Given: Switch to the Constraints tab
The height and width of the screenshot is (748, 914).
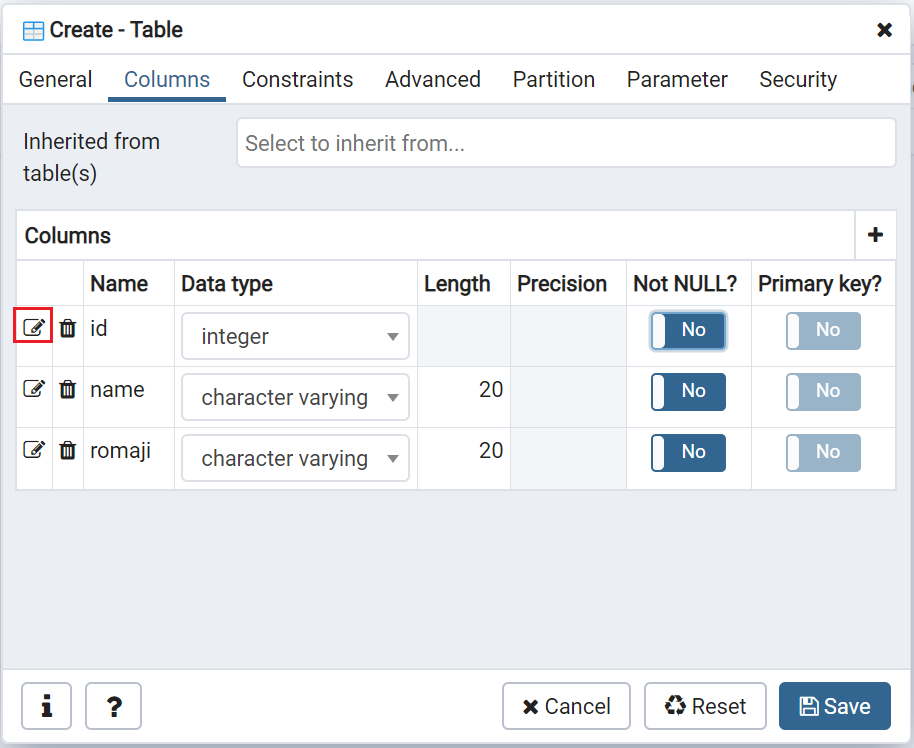Looking at the screenshot, I should 297,80.
